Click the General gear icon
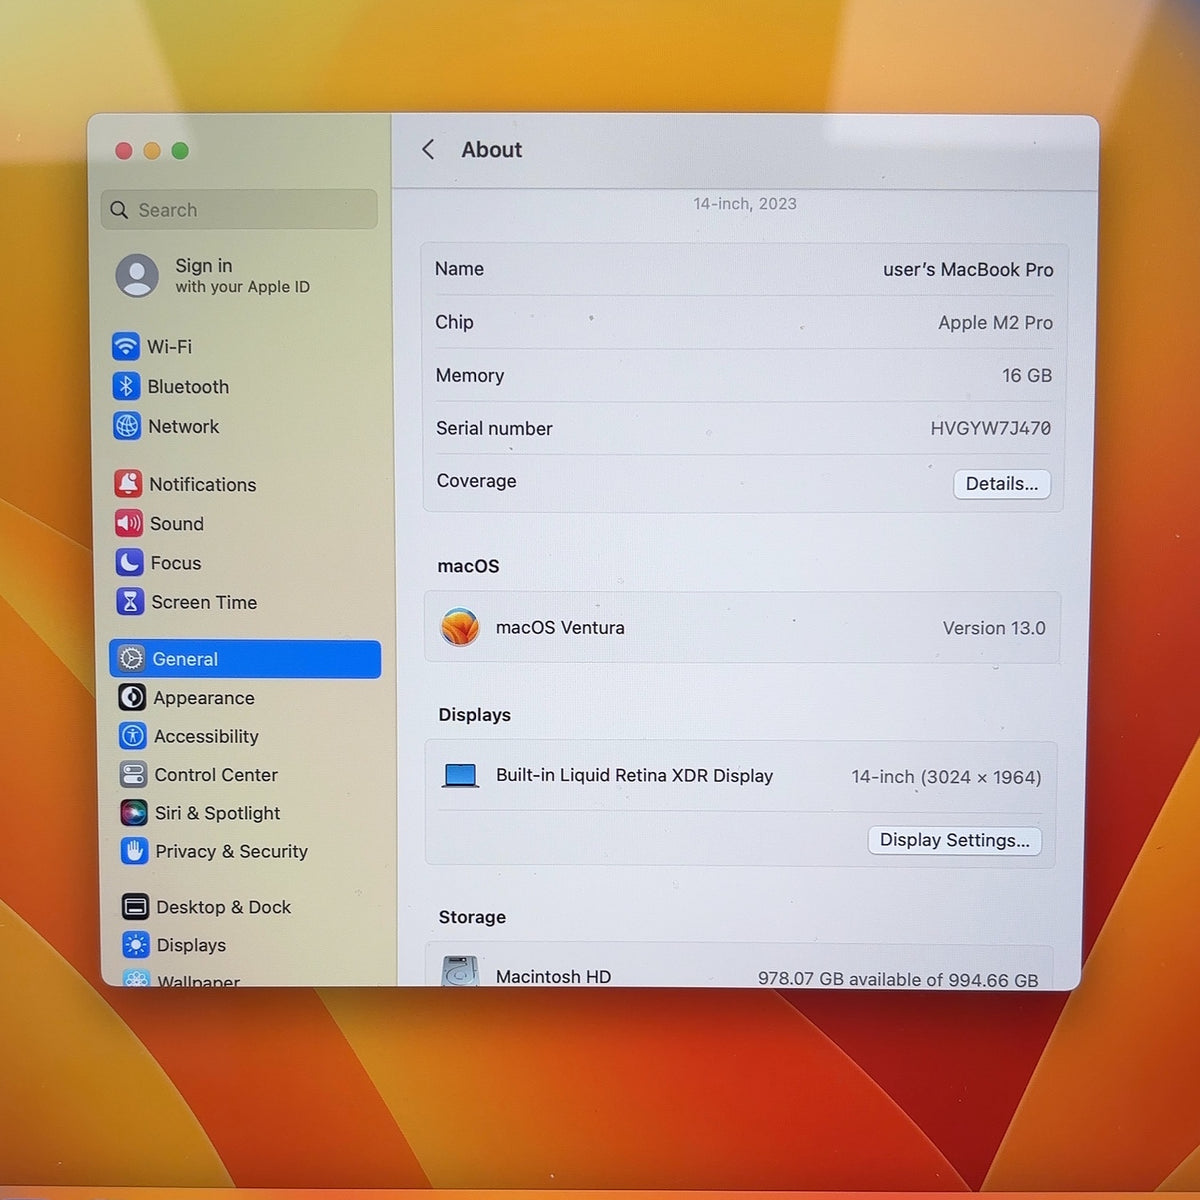 click(x=131, y=658)
